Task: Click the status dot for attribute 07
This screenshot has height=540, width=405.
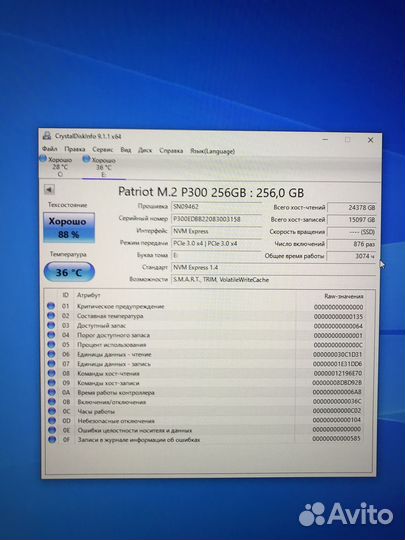Action: click(x=51, y=363)
